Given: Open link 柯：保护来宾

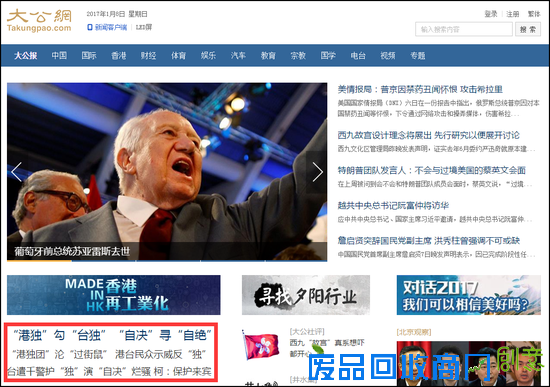Looking at the screenshot, I should pyautogui.click(x=183, y=371).
